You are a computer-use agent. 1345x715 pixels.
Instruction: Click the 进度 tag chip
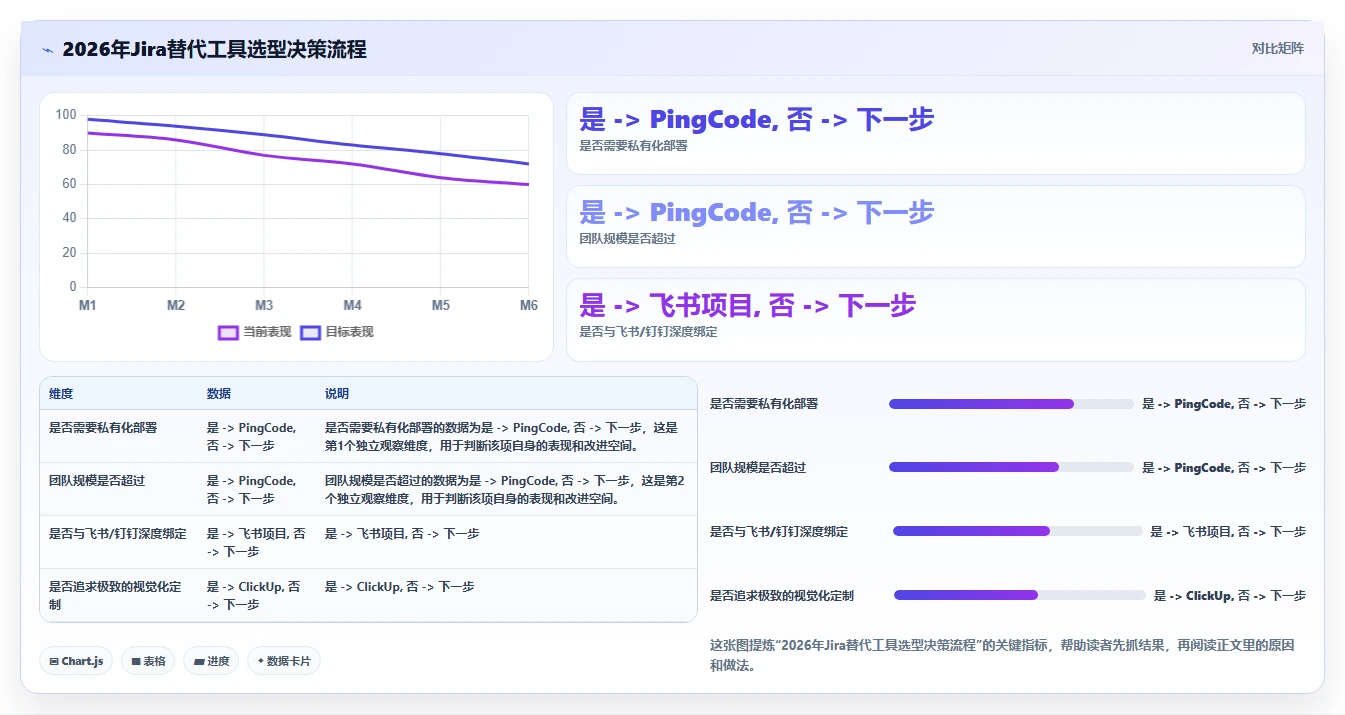pos(211,661)
